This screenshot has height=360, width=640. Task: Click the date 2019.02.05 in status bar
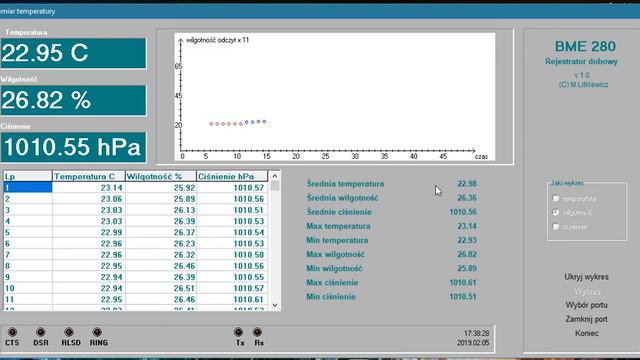473,343
